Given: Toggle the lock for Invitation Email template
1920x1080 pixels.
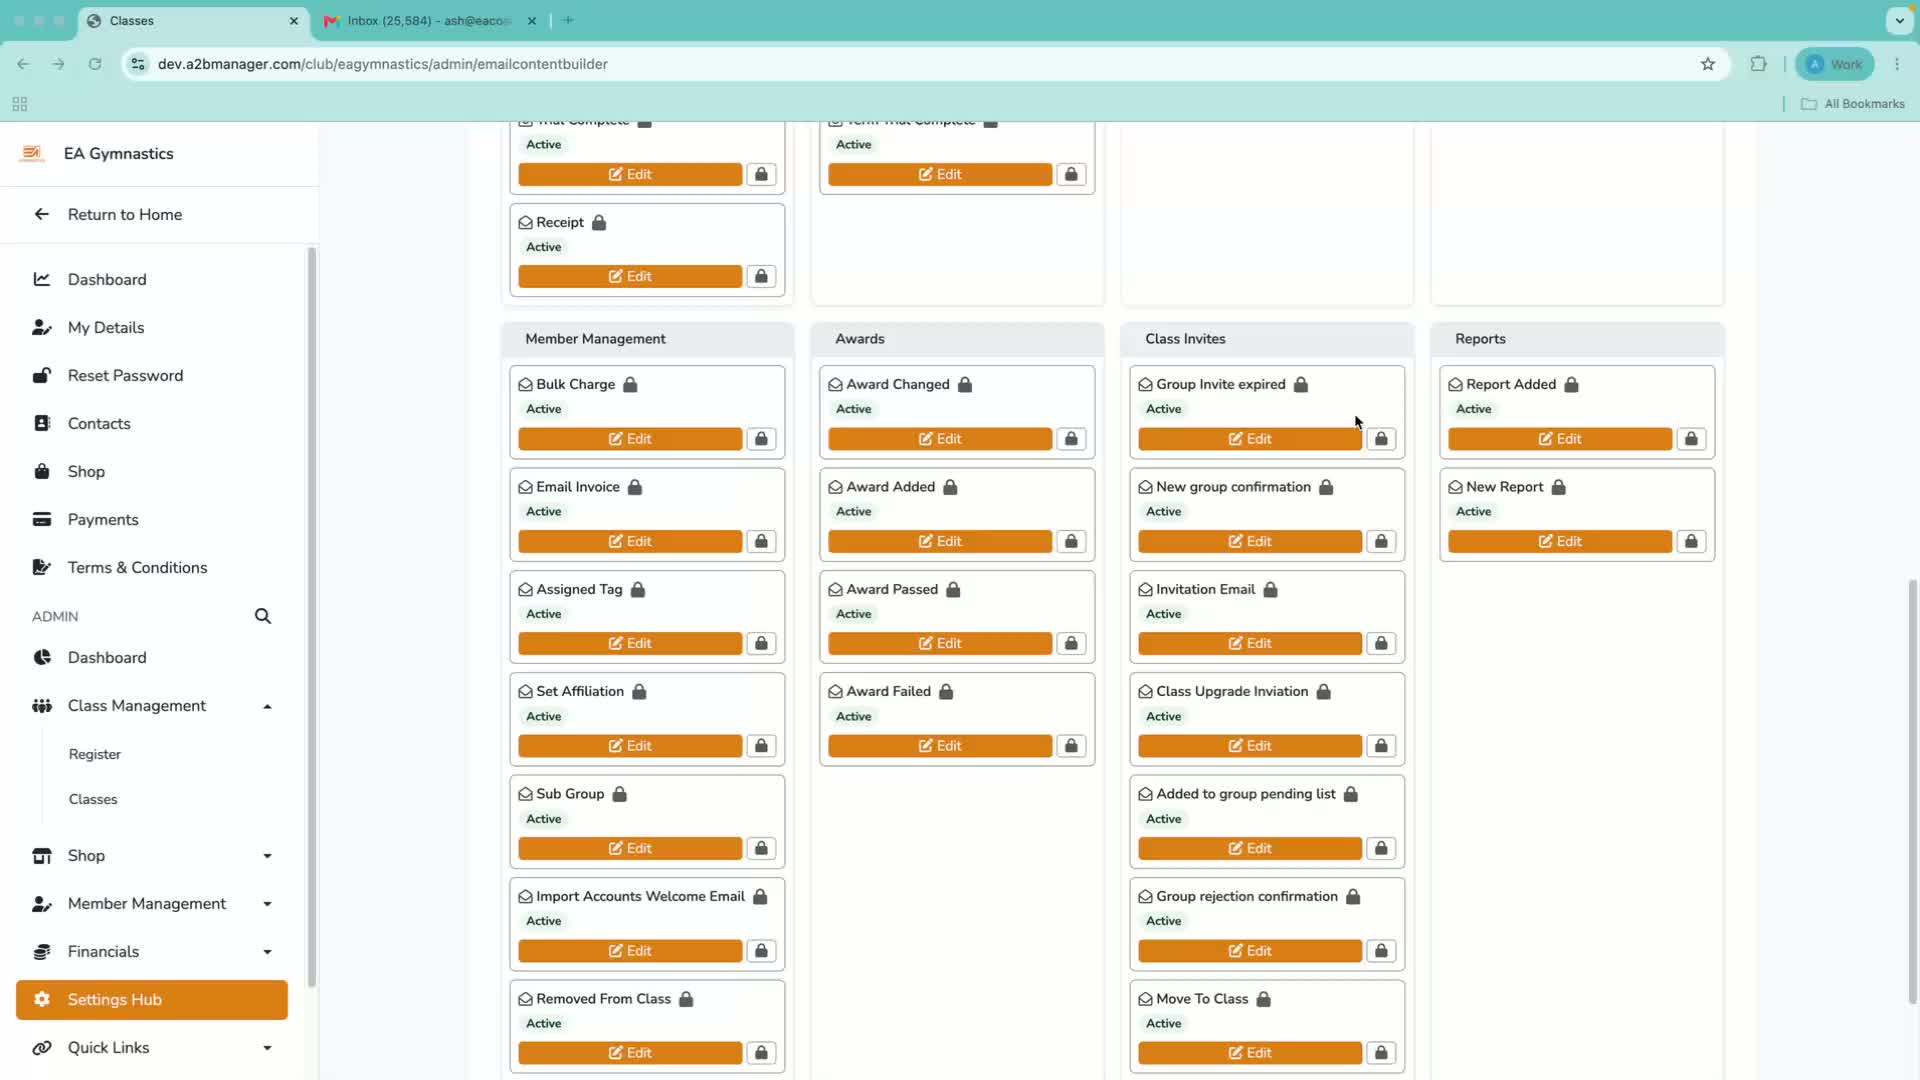Looking at the screenshot, I should click(1381, 643).
